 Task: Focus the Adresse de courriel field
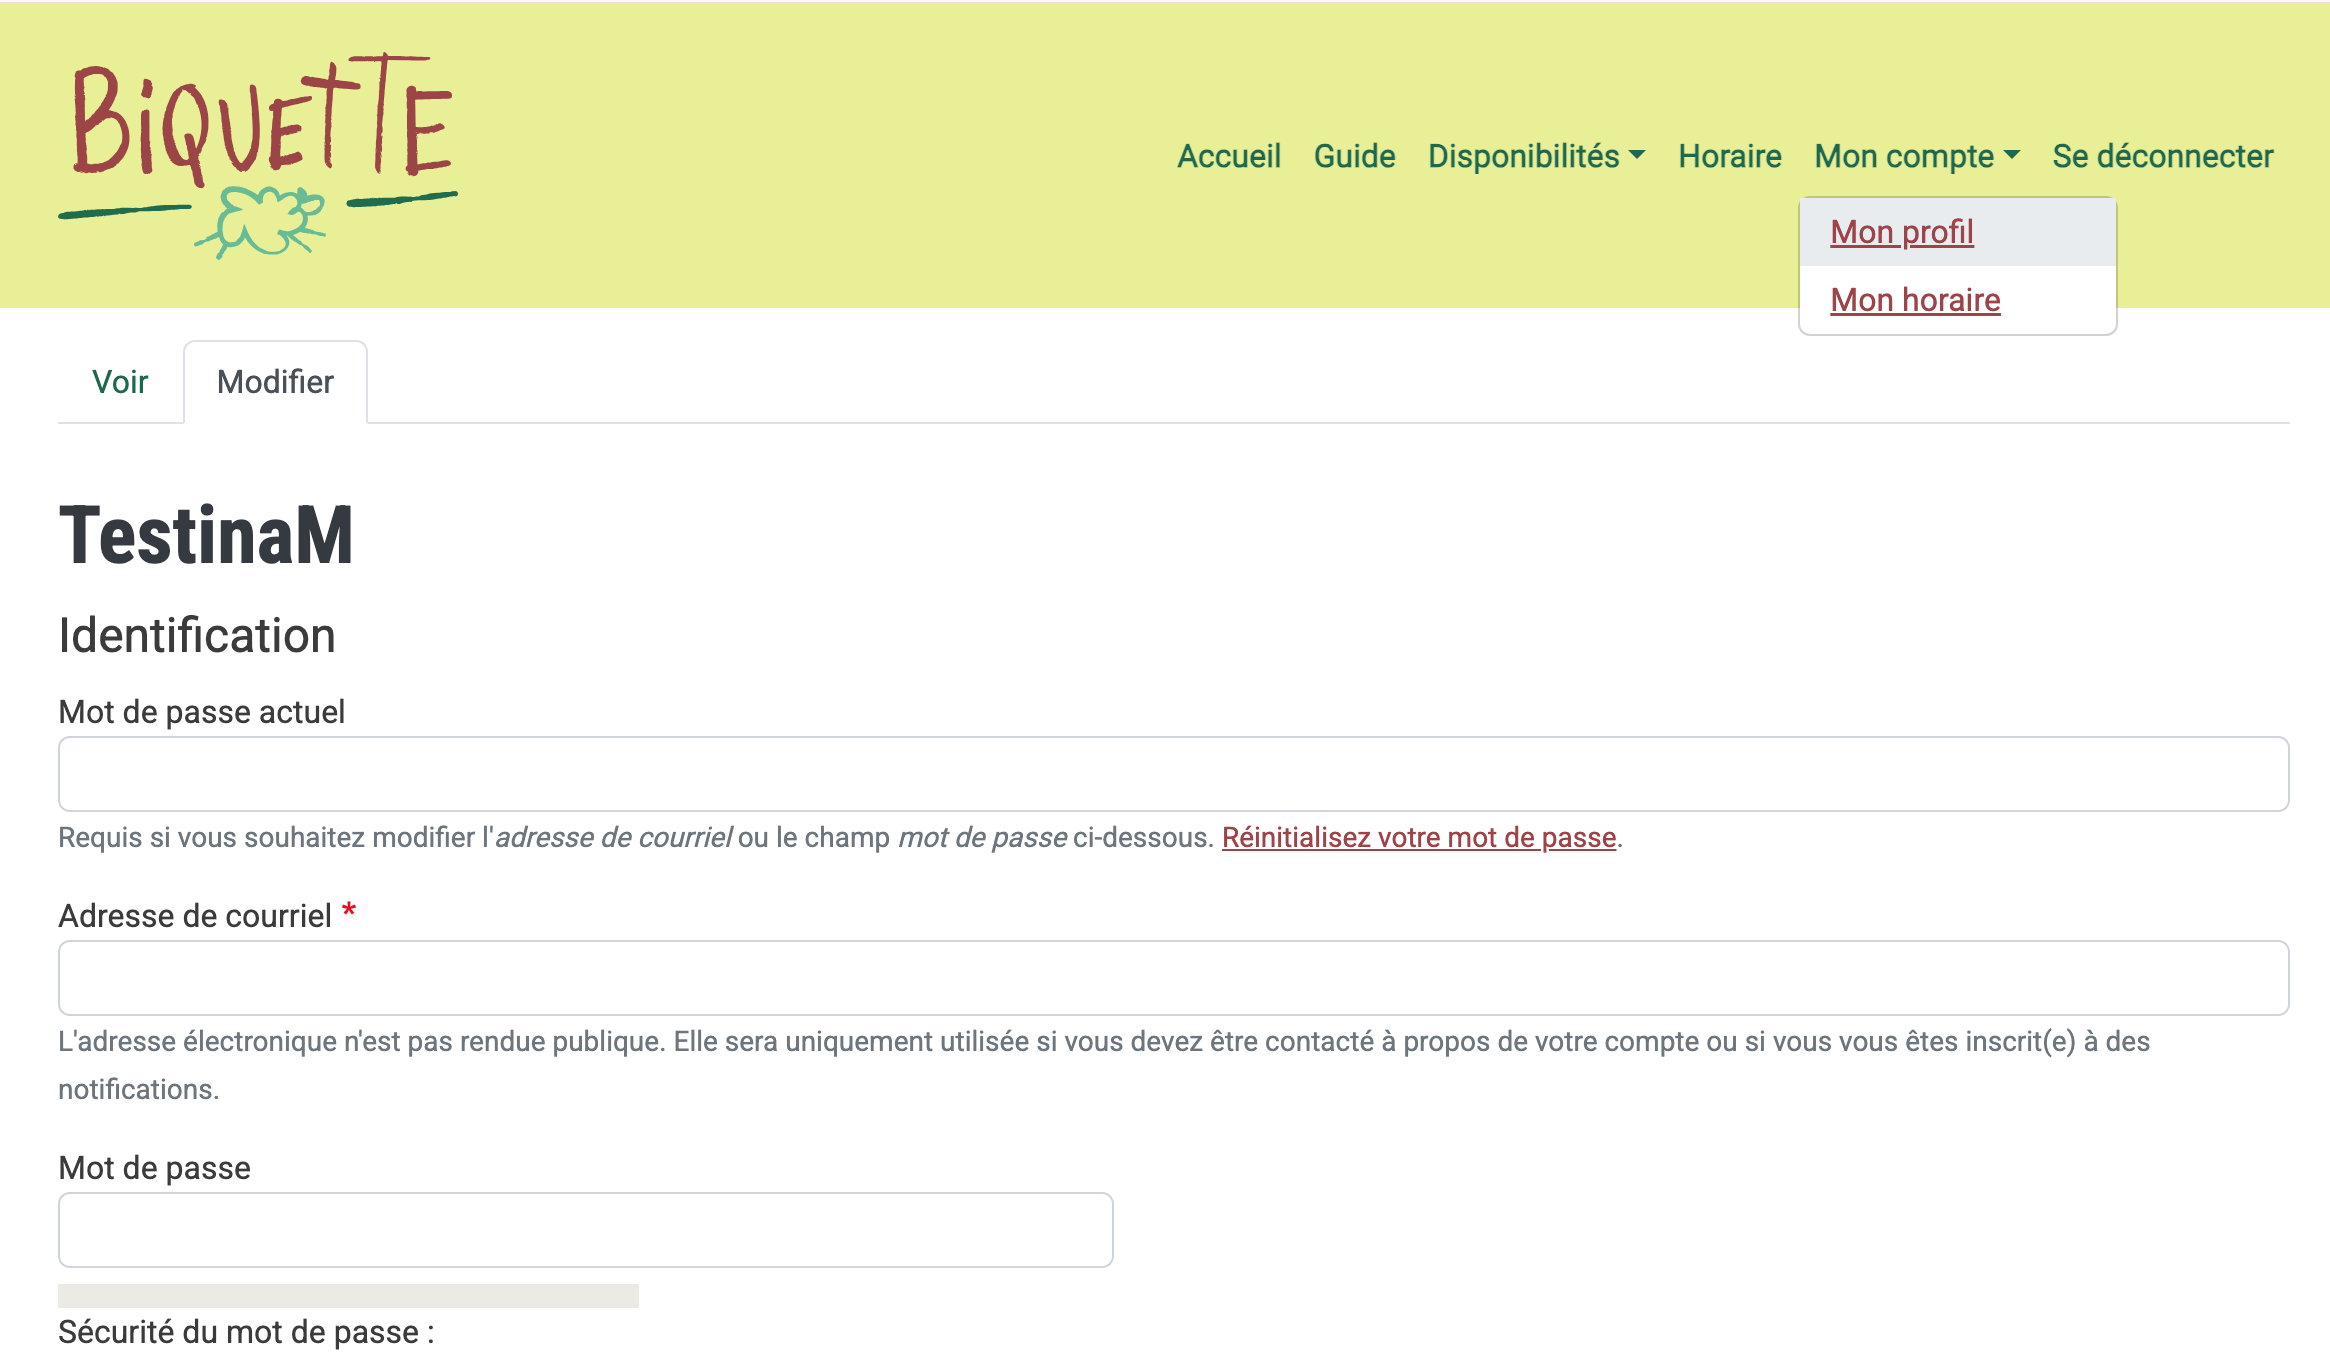coord(1172,978)
